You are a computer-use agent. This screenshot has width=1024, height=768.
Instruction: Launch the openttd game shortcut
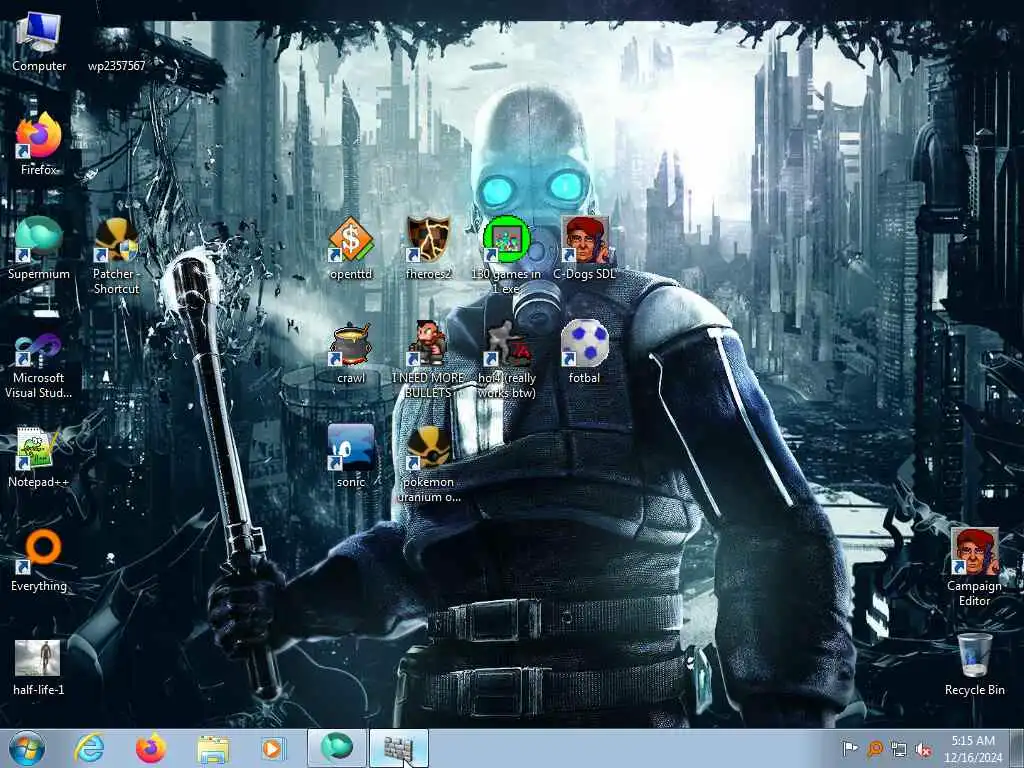[x=351, y=248]
